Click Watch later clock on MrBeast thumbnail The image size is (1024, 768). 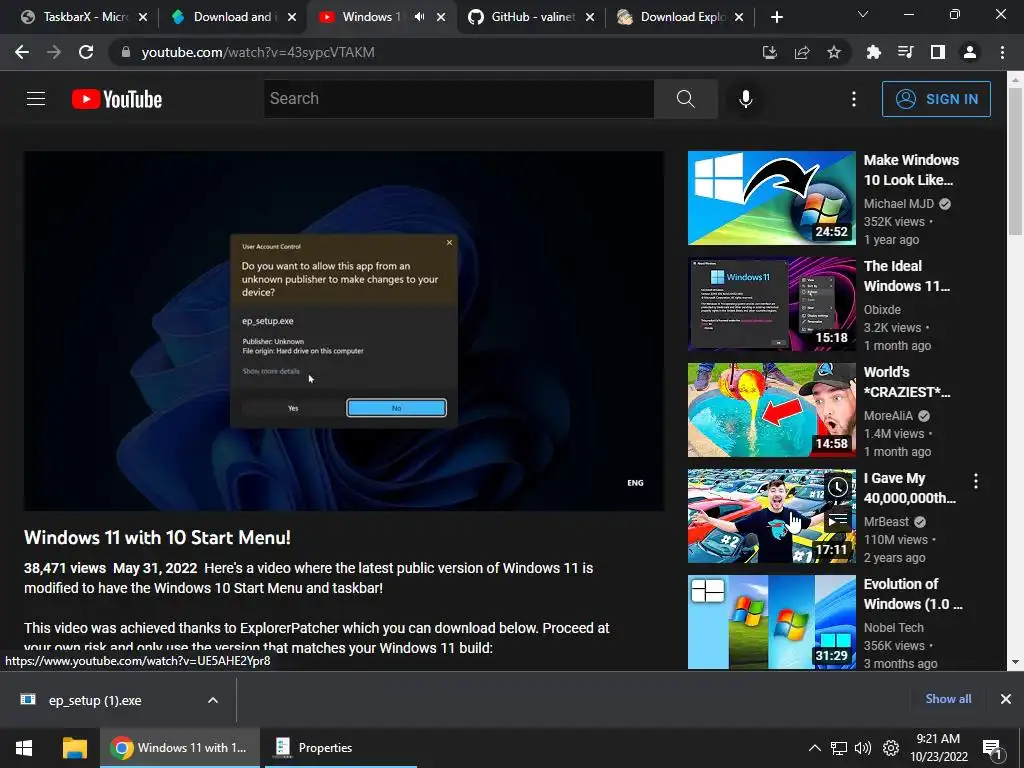[x=838, y=487]
